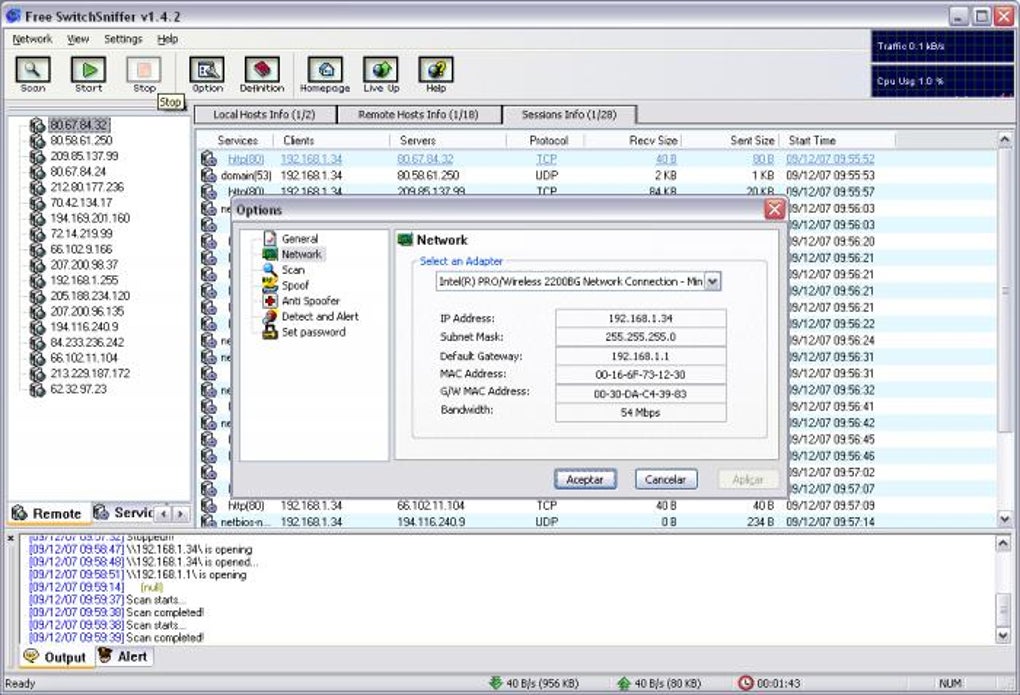
Task: Click the session icon in domain(53) row
Action: [x=208, y=175]
